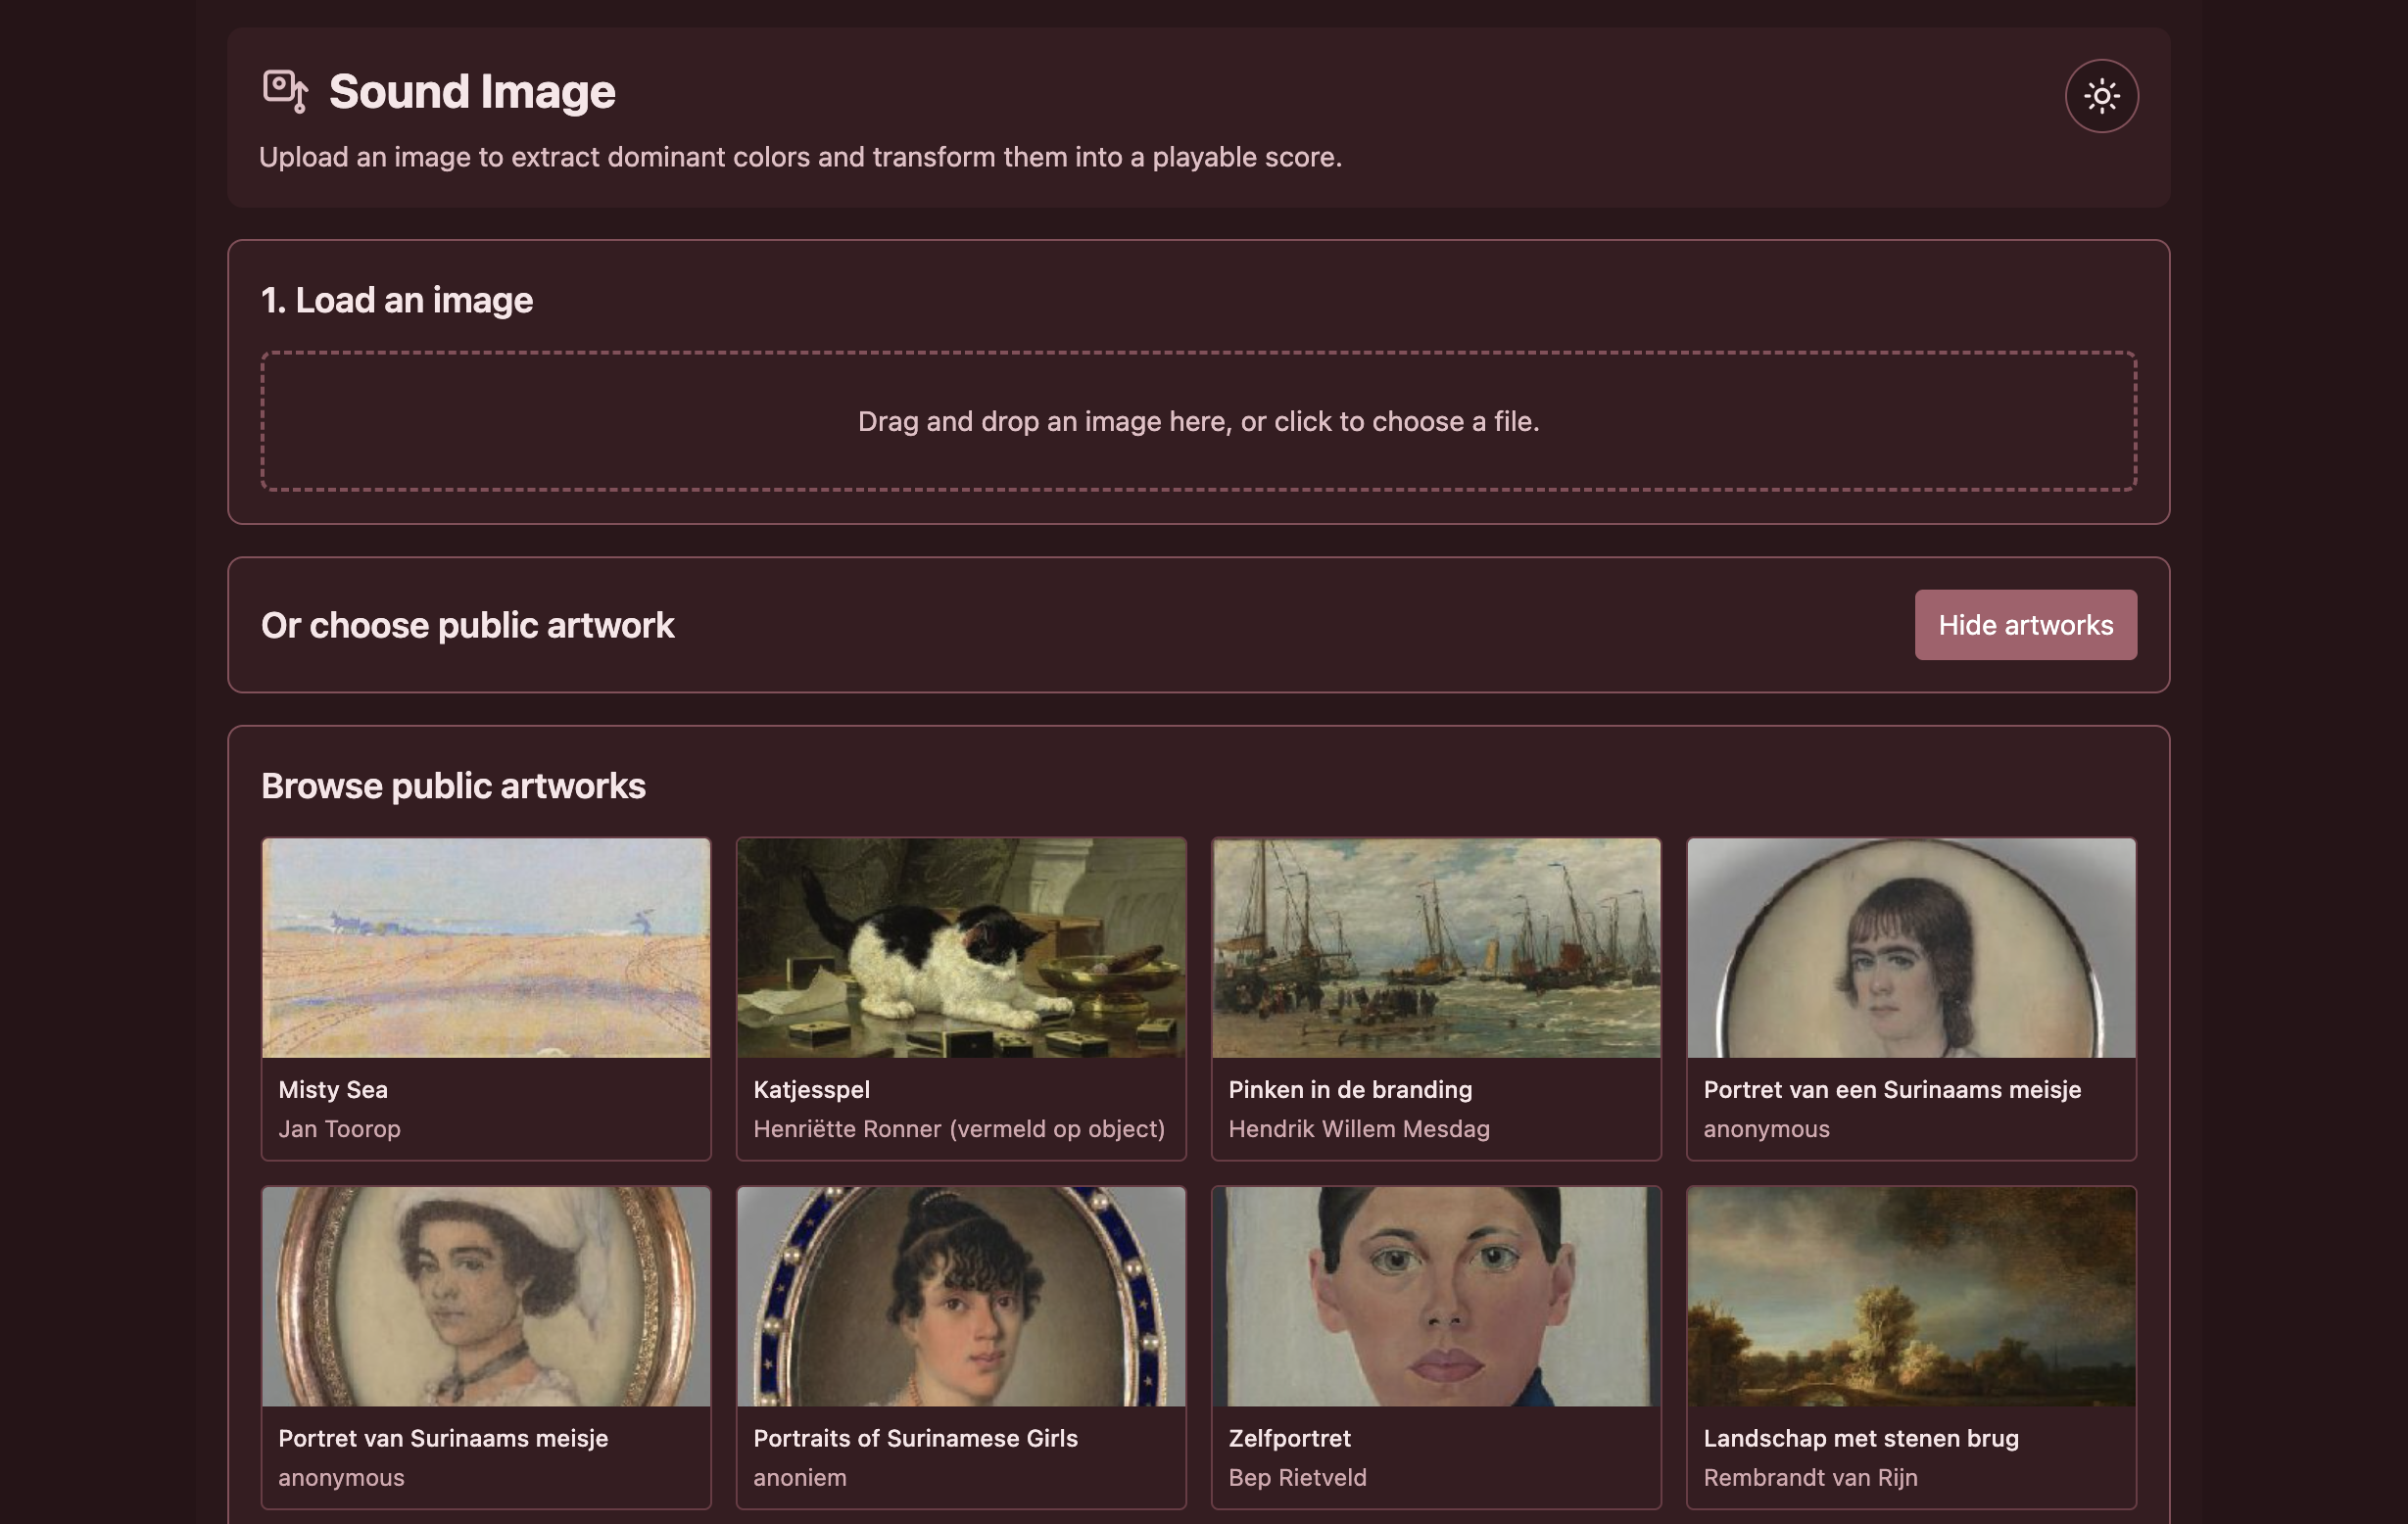Click the Browse public artworks heading
Screen dimensions: 2408x1524
[454, 786]
